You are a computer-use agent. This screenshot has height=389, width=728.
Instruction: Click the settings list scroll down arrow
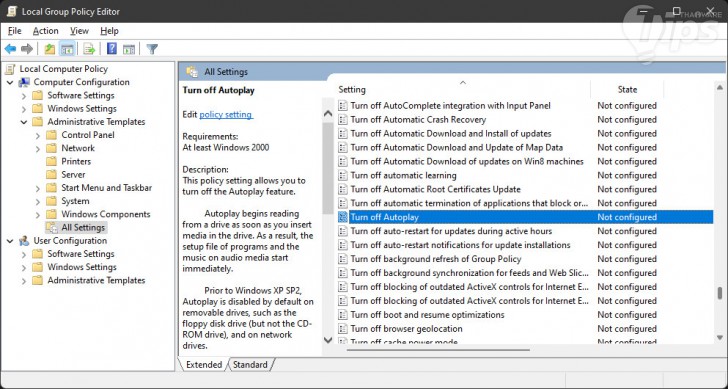coord(720,337)
